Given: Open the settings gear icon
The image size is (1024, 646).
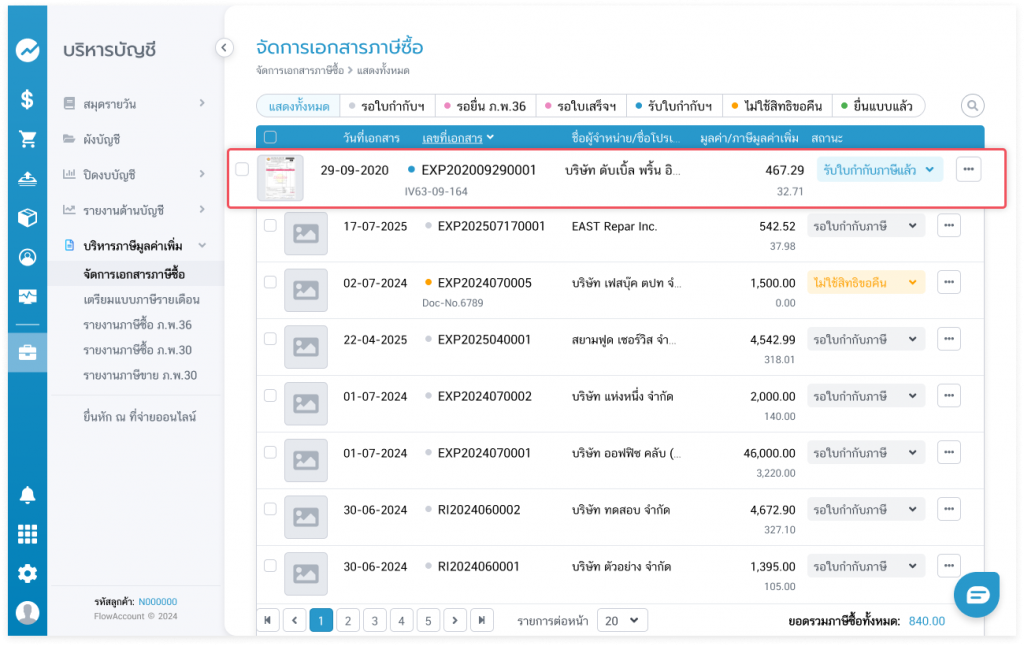Looking at the screenshot, I should click(x=27, y=573).
